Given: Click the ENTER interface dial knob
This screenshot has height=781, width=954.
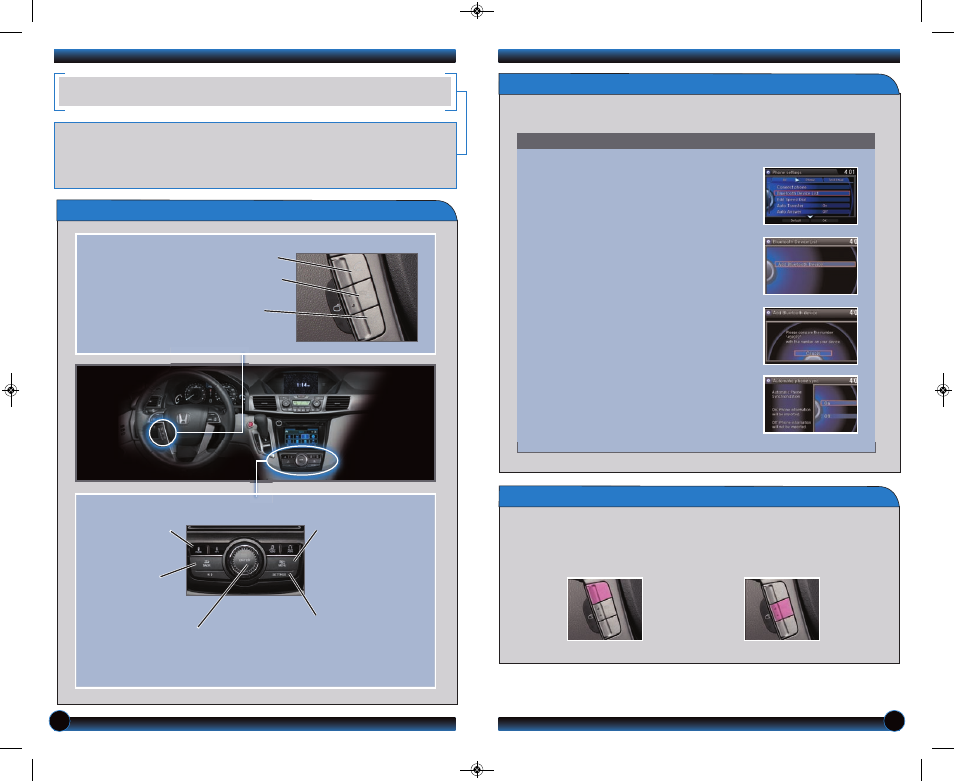Looking at the screenshot, I should (244, 560).
